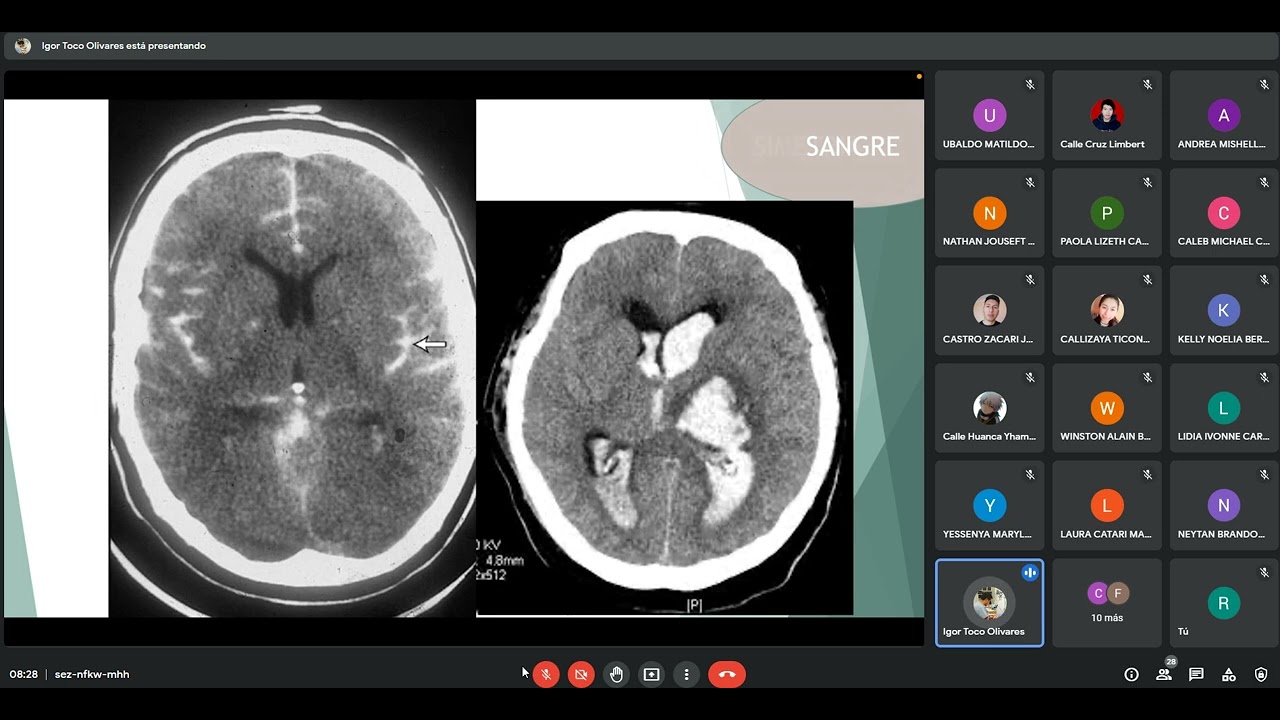1280x720 pixels.
Task: Select Igor Toco Olivares speaker tile
Action: point(989,603)
